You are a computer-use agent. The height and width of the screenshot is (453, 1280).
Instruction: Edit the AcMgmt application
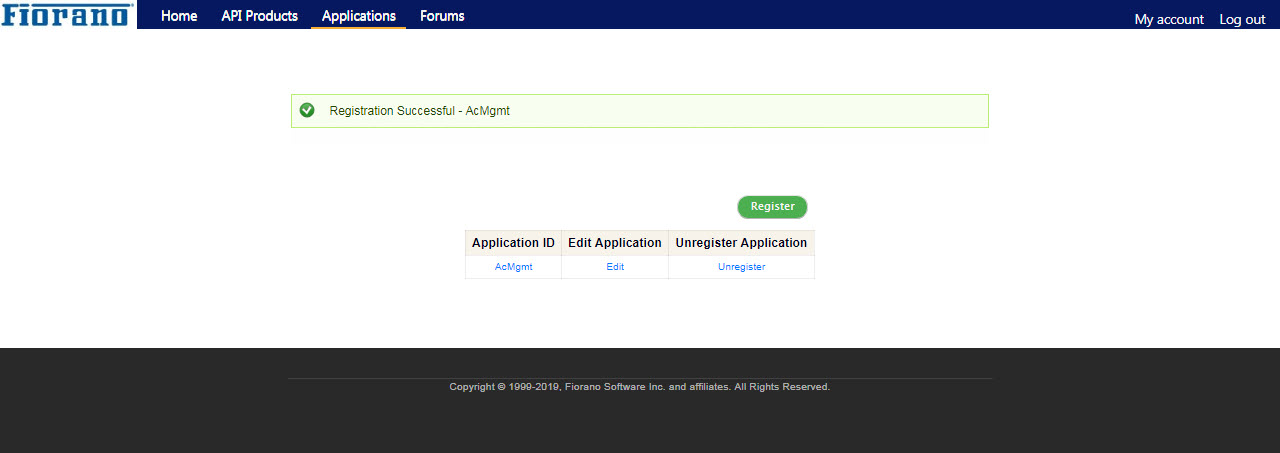[615, 267]
